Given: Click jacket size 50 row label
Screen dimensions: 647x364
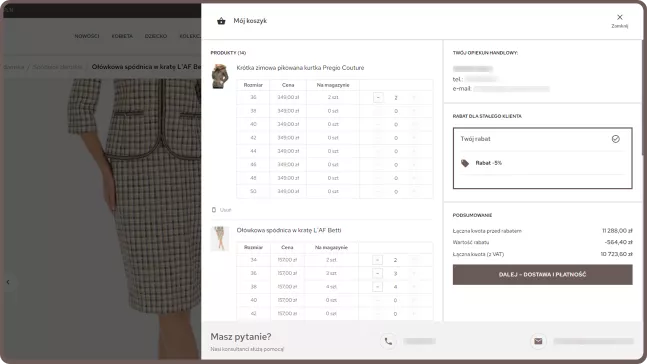Looking at the screenshot, I should [253, 191].
